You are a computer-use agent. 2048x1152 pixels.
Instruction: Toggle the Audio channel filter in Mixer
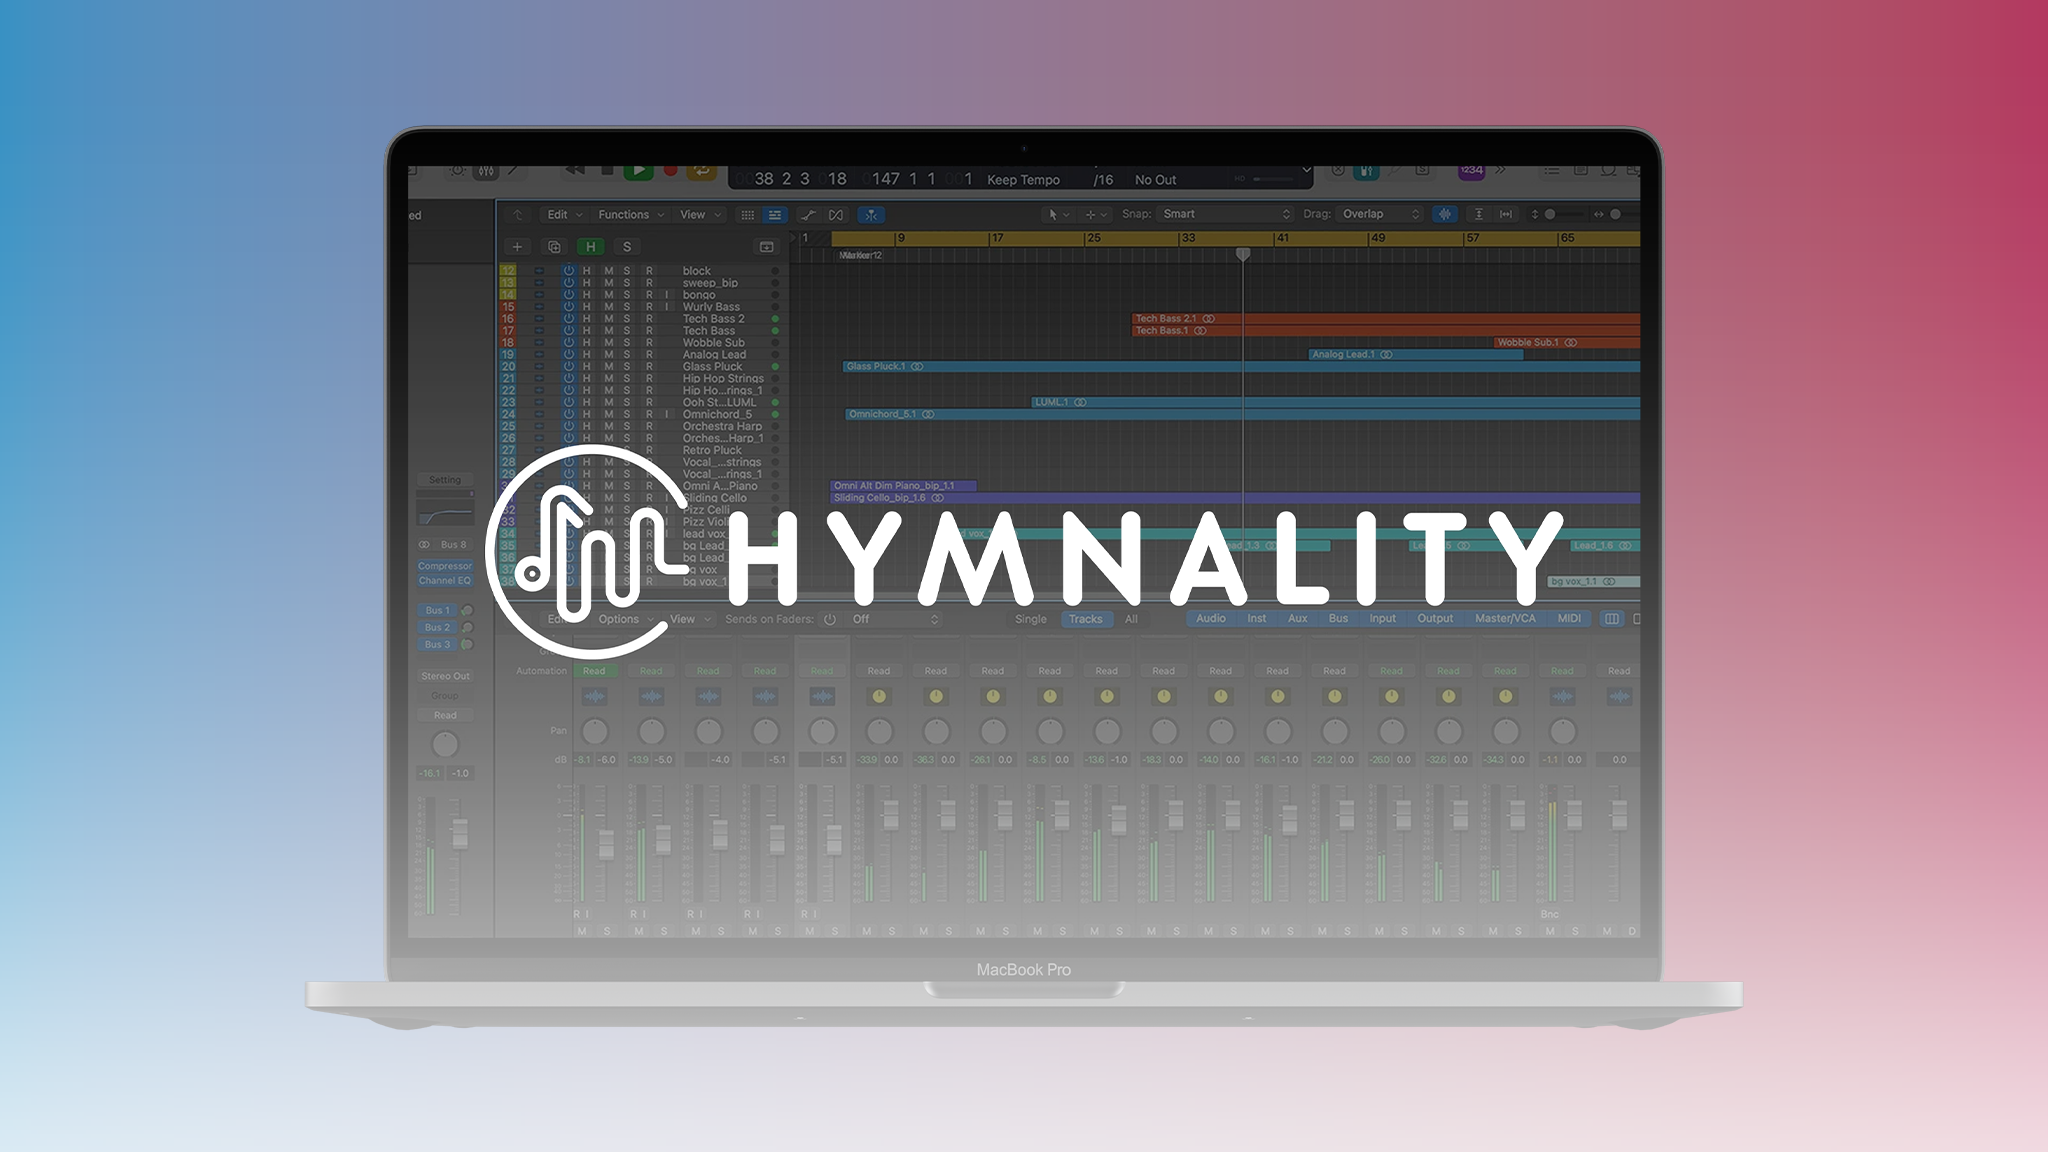point(1211,619)
